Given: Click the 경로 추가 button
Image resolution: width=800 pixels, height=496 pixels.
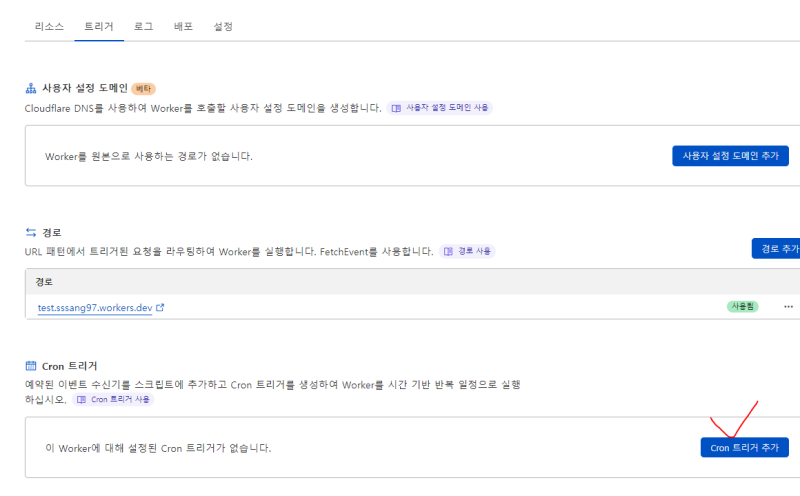Looking at the screenshot, I should point(777,248).
